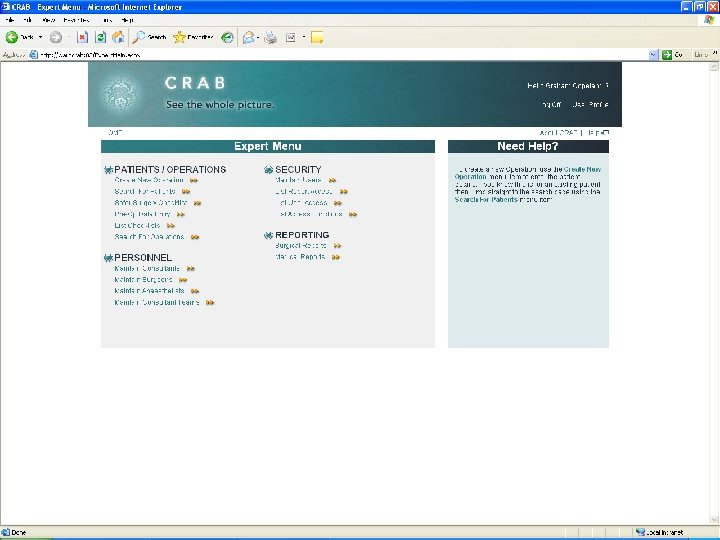
Task: Open the Create New Operation link
Action: pos(149,180)
